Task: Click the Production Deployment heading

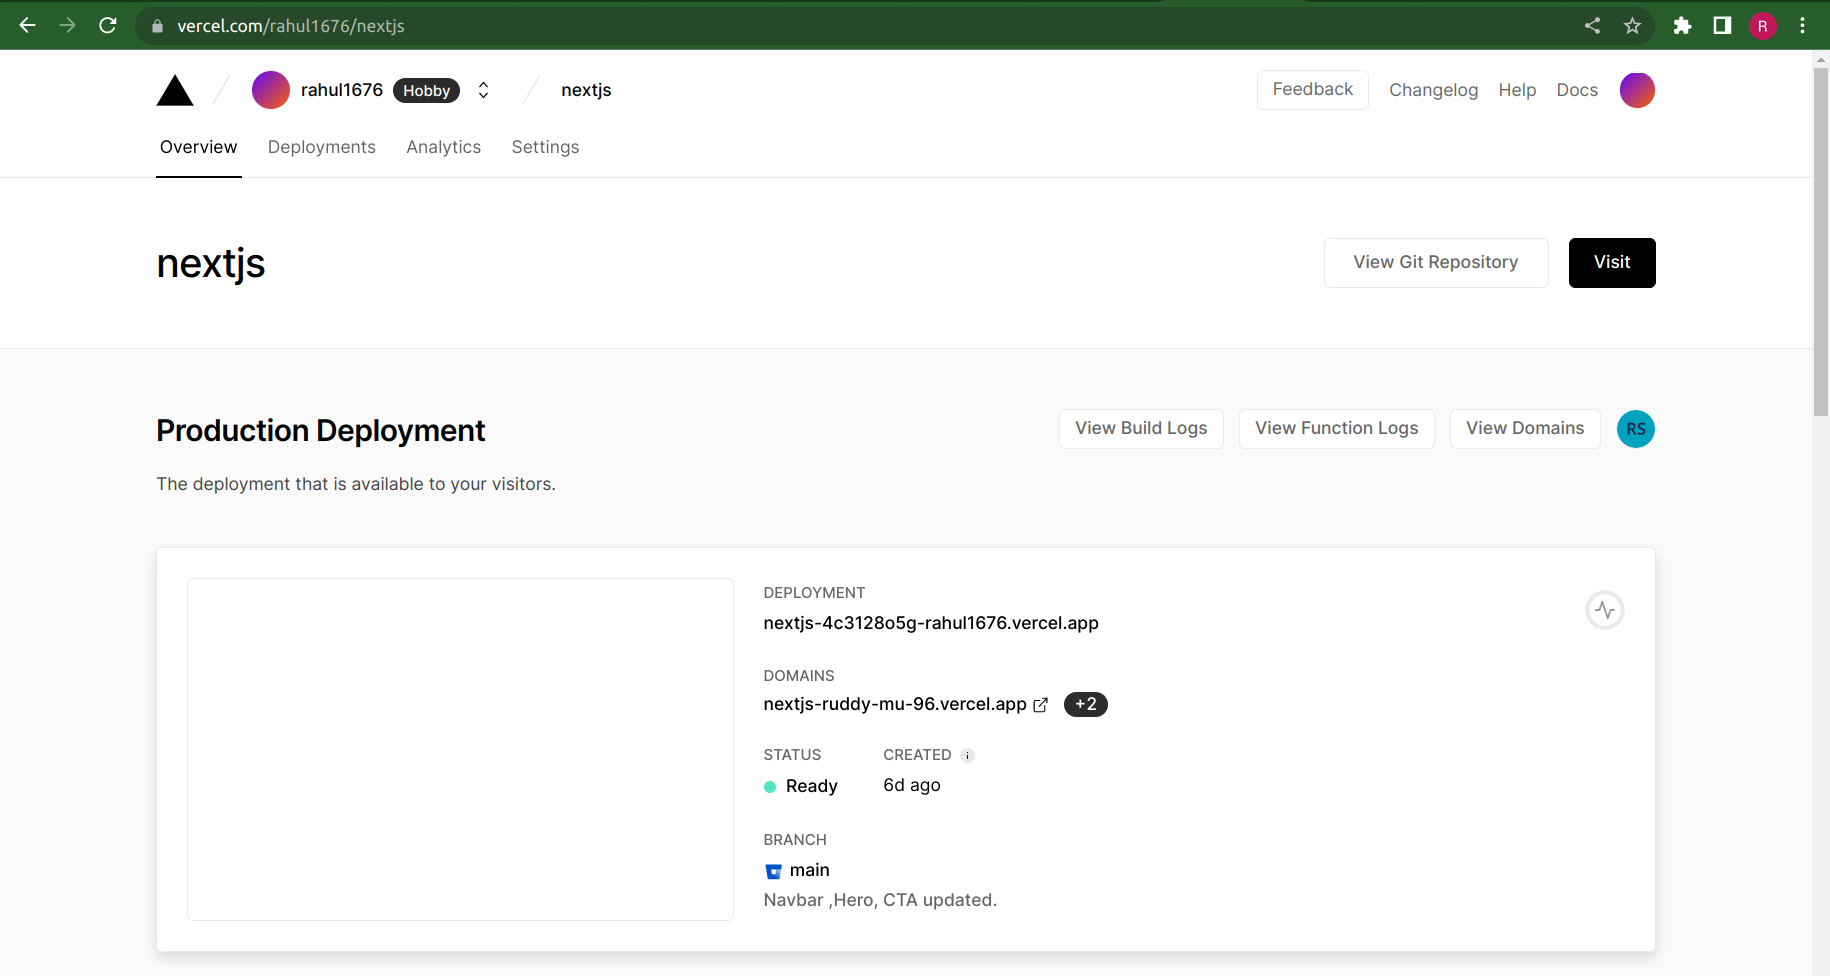Action: coord(320,431)
